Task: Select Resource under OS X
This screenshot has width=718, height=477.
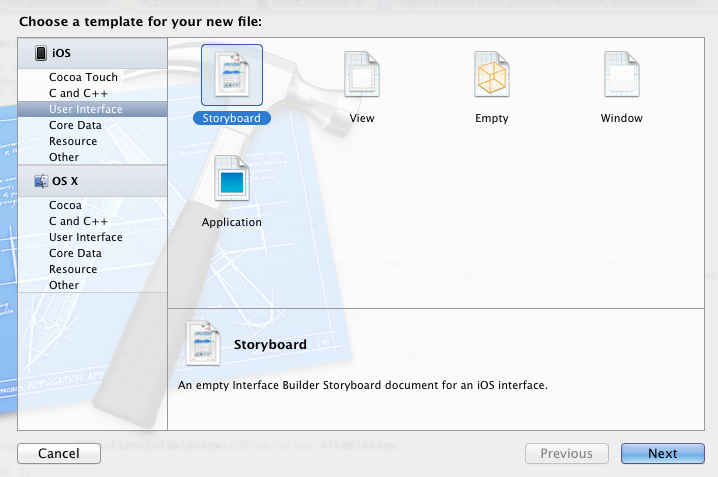Action: tap(92, 269)
